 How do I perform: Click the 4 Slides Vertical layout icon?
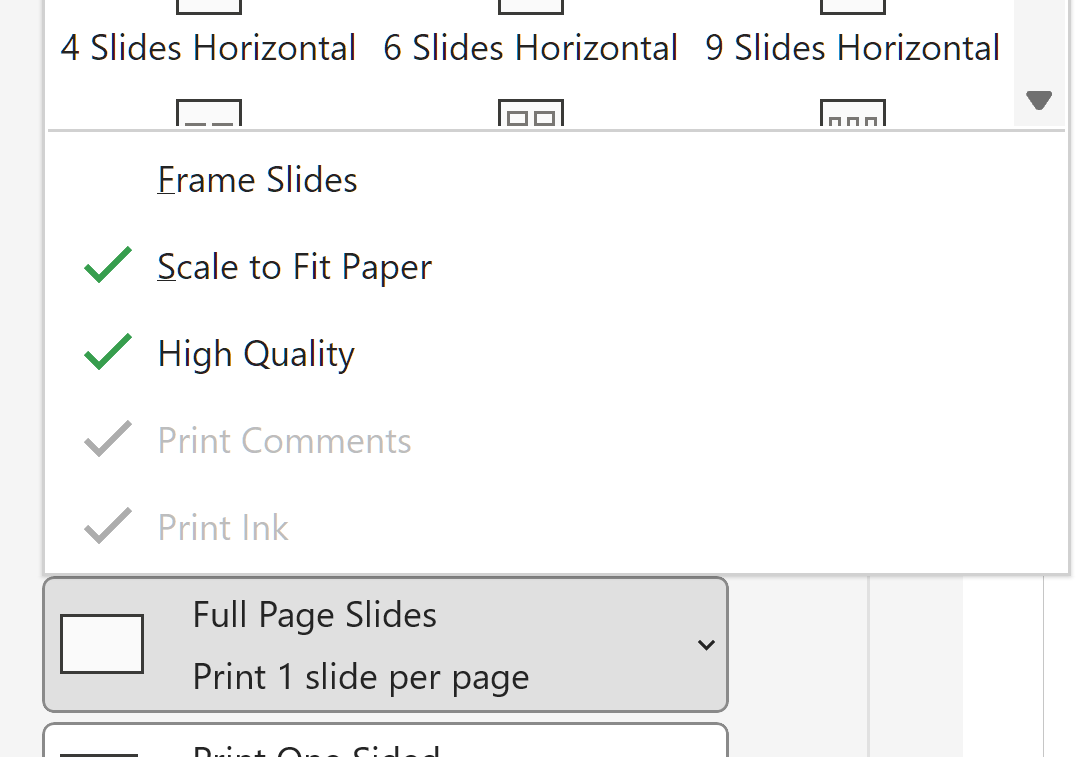point(209,113)
